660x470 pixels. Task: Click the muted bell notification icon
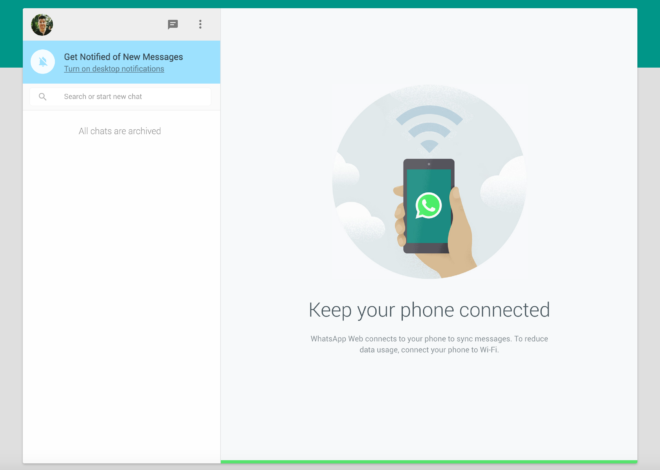point(43,62)
